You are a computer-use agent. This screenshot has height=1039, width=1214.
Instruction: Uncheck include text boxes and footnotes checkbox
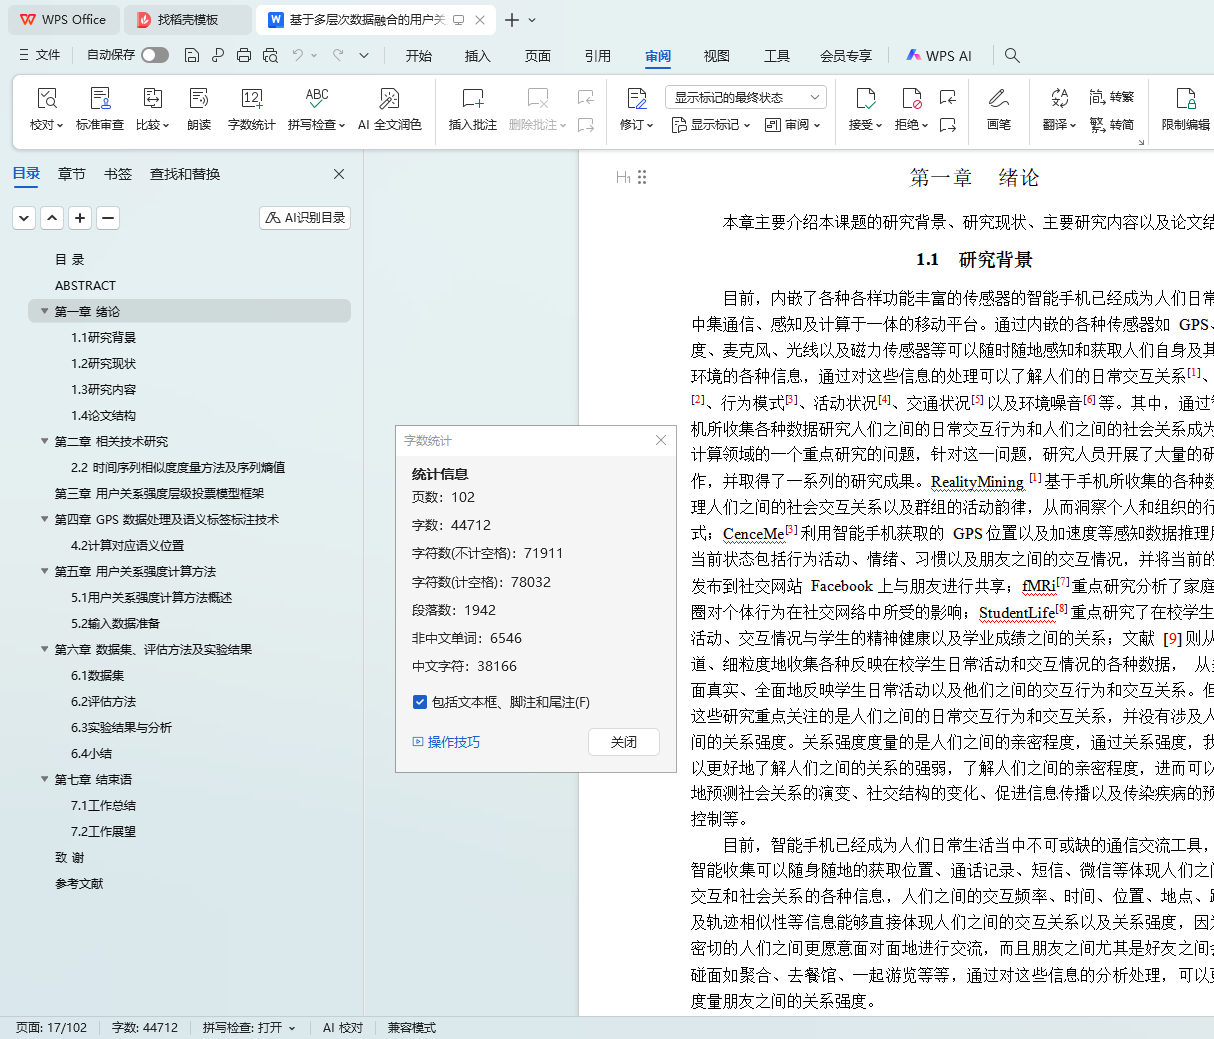pyautogui.click(x=420, y=702)
